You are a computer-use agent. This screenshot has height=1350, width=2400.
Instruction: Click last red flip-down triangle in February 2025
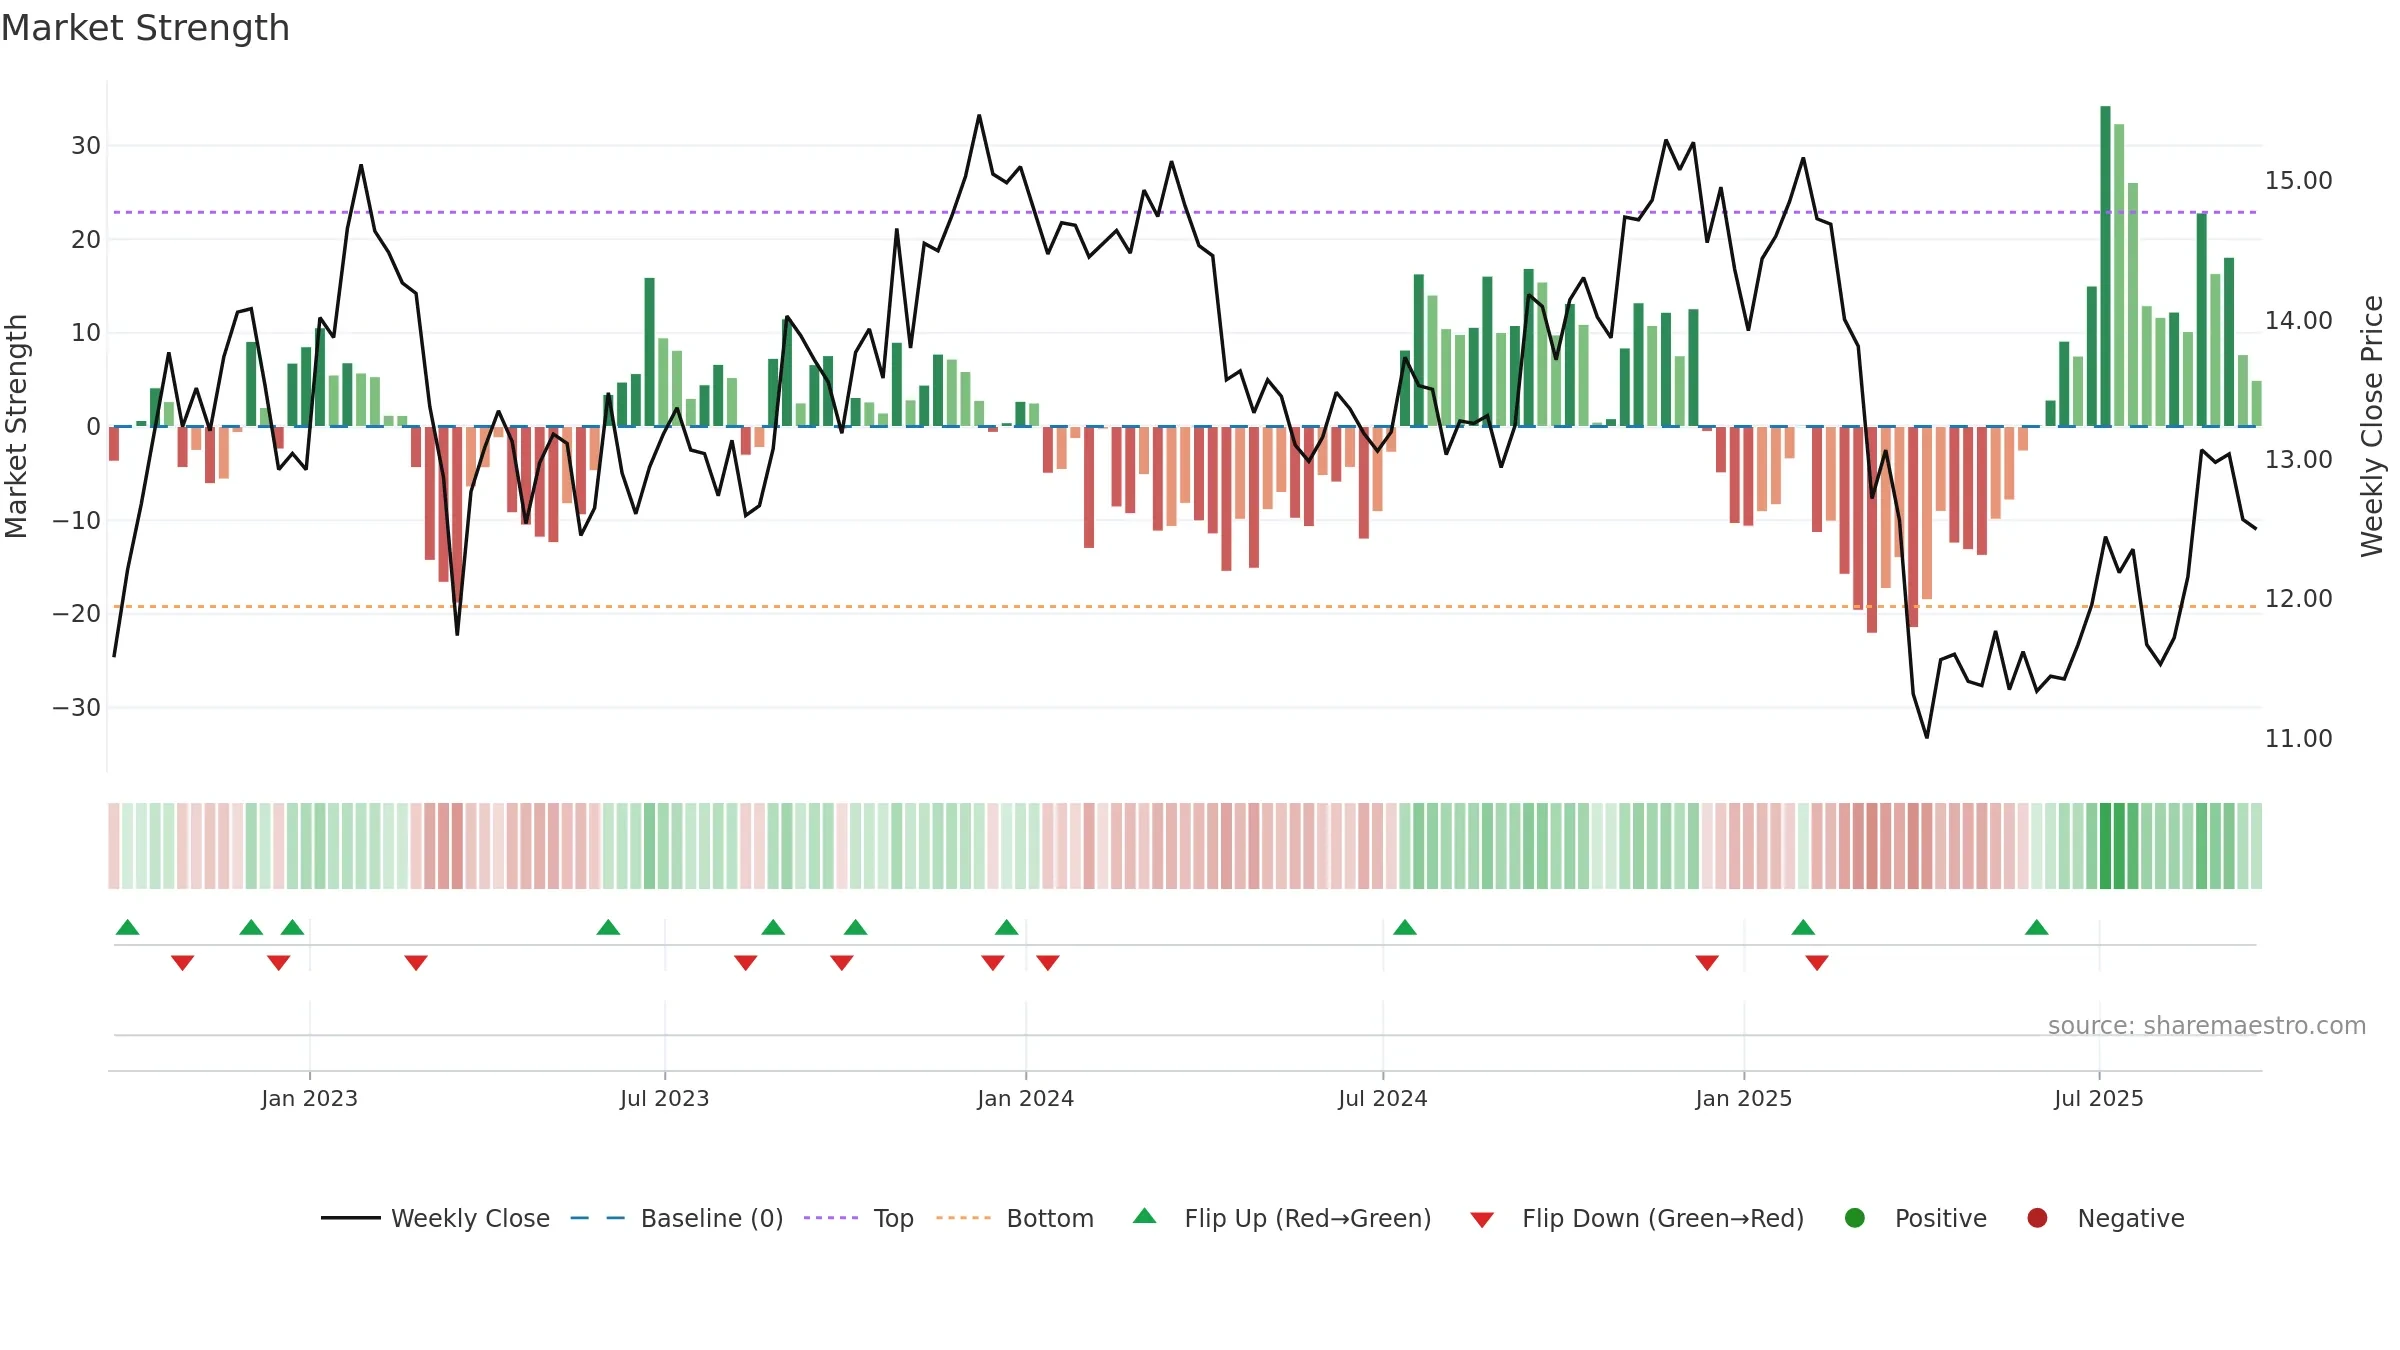coord(1817,962)
